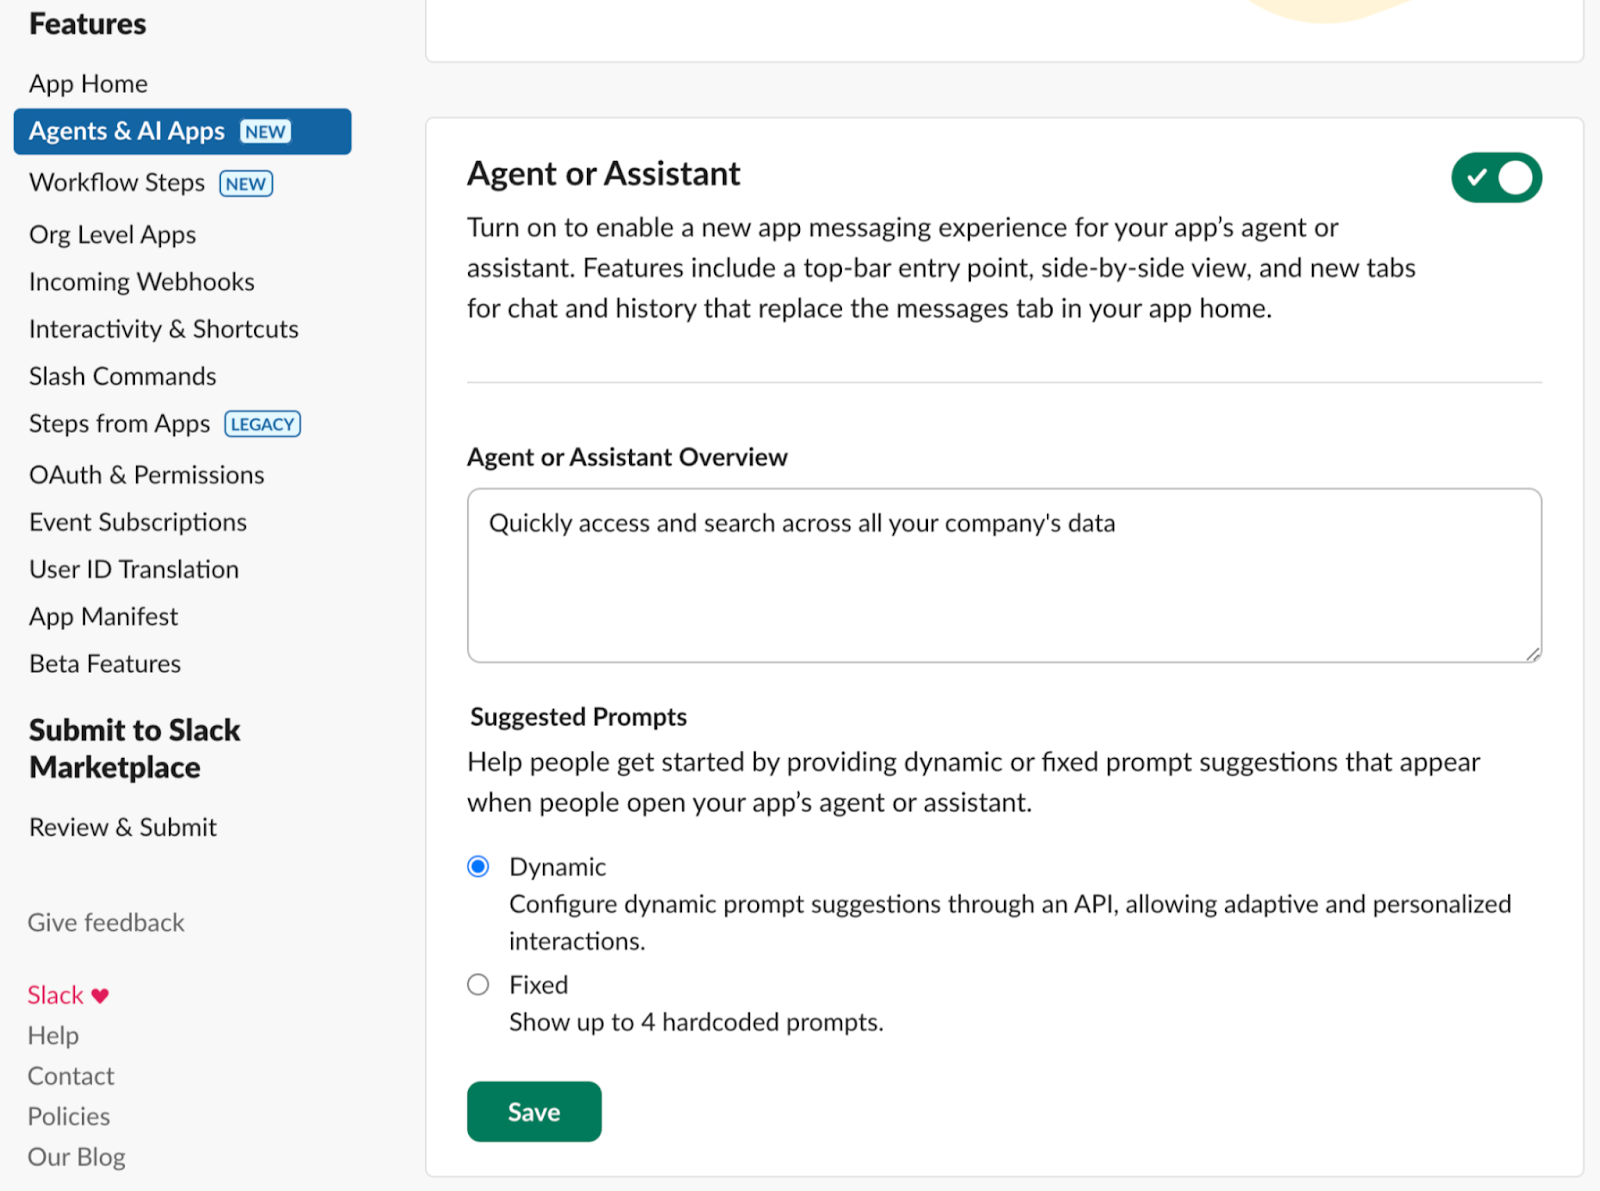
Task: Click the red heart icon beside Slack
Action: click(x=100, y=996)
